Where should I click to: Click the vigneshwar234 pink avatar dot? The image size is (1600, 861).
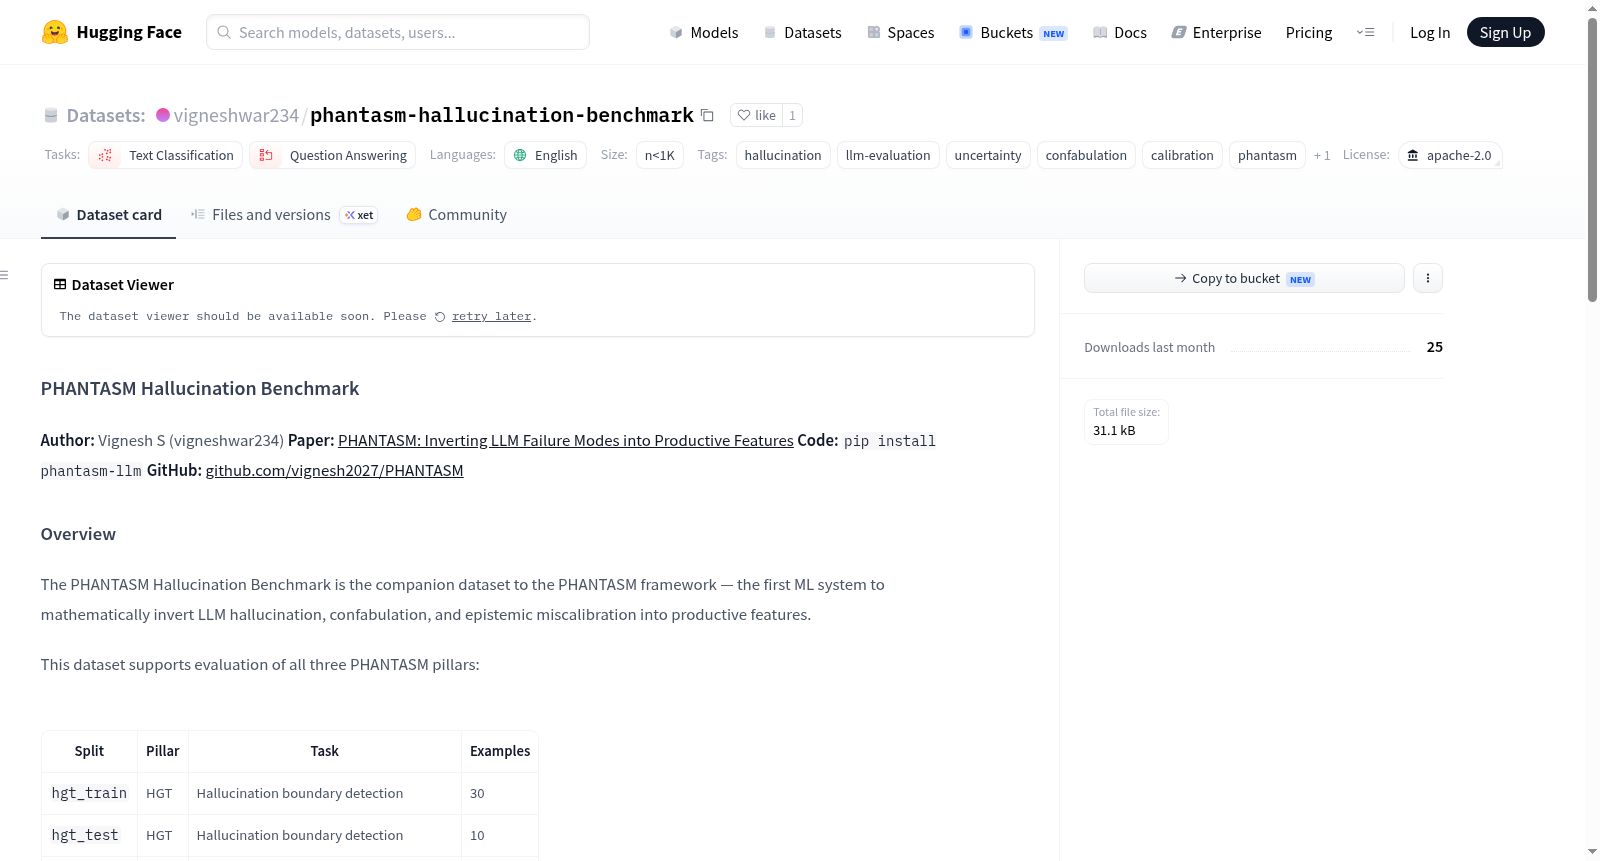[163, 115]
